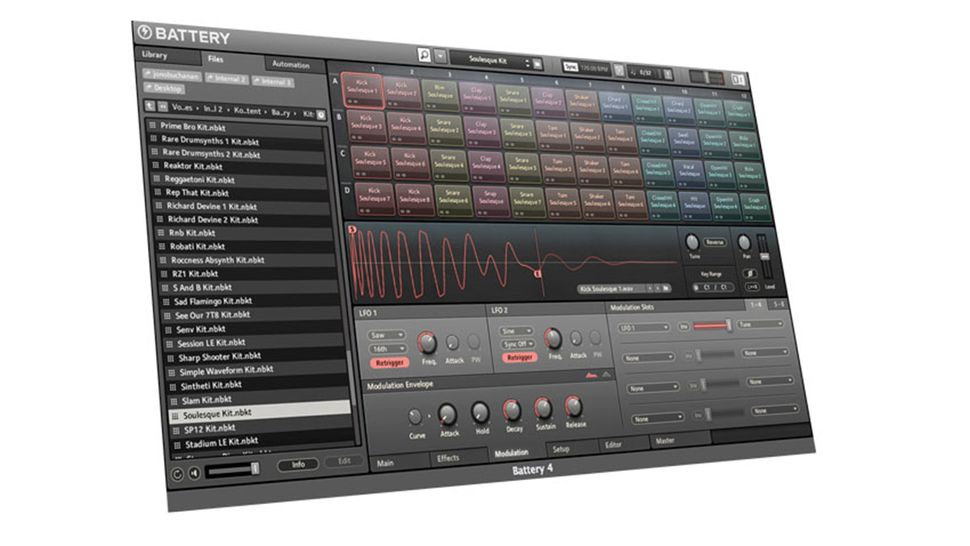970x546 pixels.
Task: Click the first modulation slot amount slider
Action: 713,325
